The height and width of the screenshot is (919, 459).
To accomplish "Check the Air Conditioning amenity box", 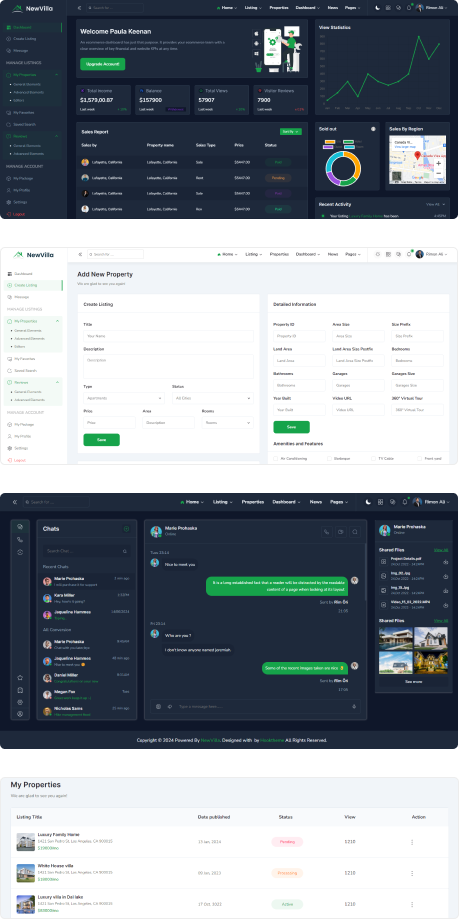I will coord(276,458).
